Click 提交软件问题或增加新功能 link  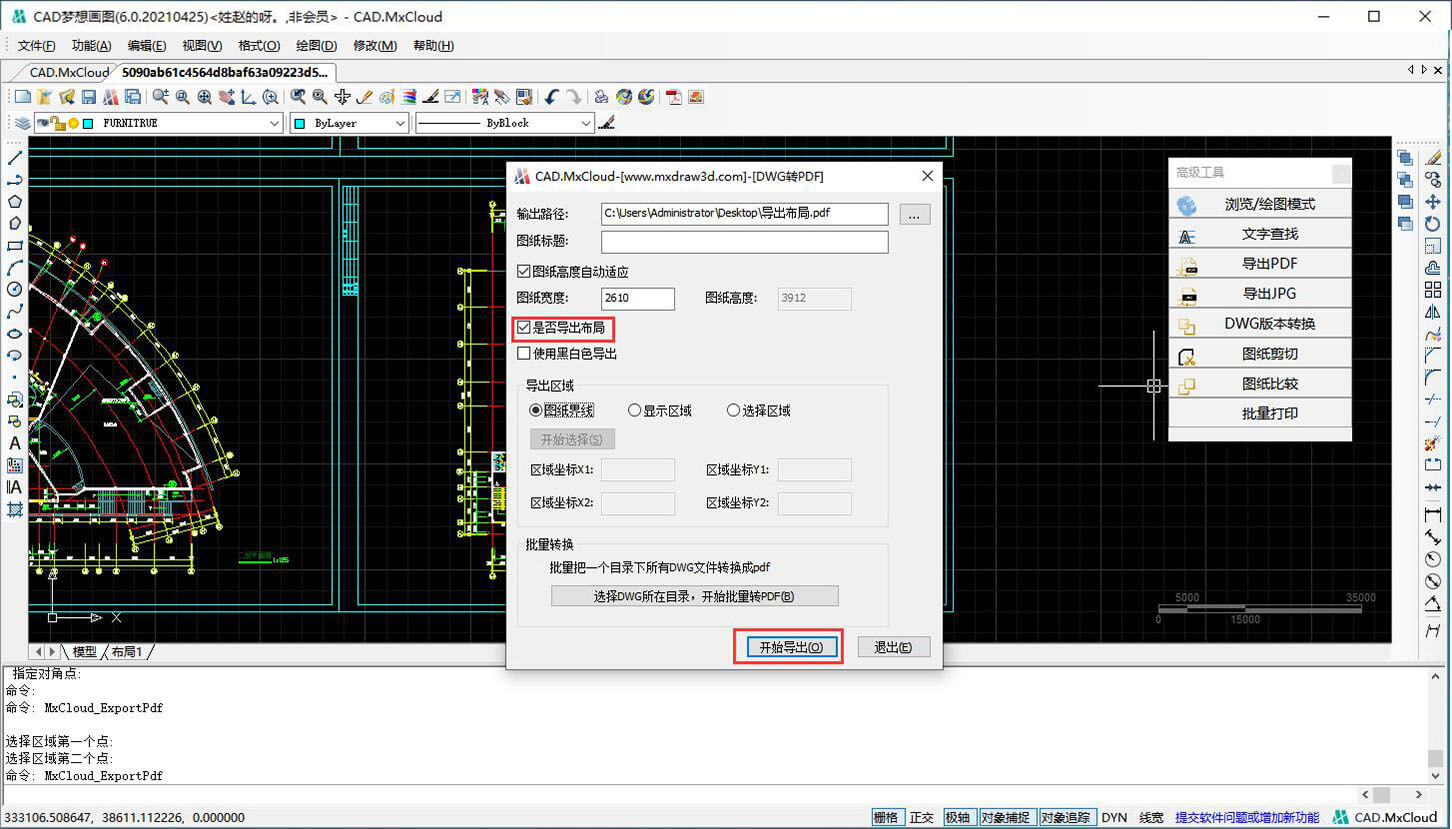tap(1247, 817)
